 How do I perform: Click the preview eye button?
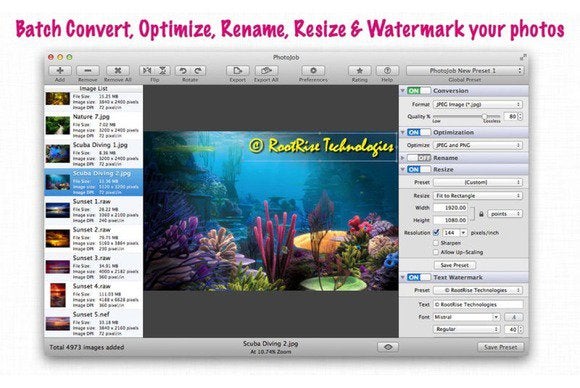point(388,347)
